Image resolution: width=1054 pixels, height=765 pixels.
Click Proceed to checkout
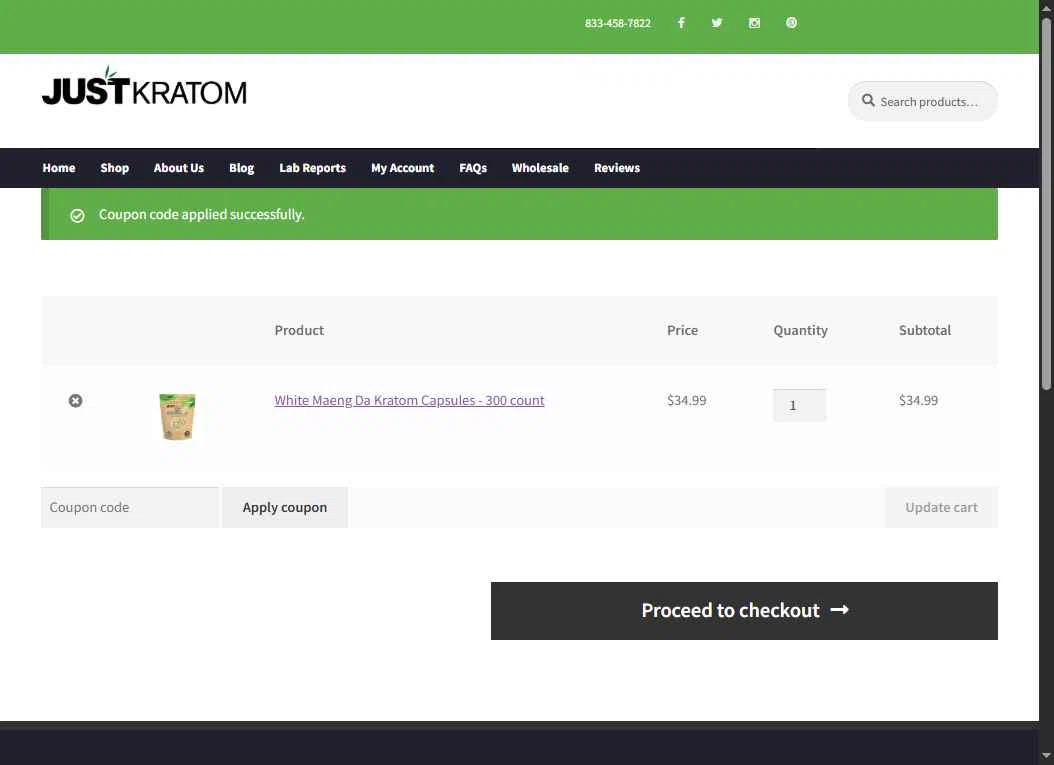[x=744, y=610]
